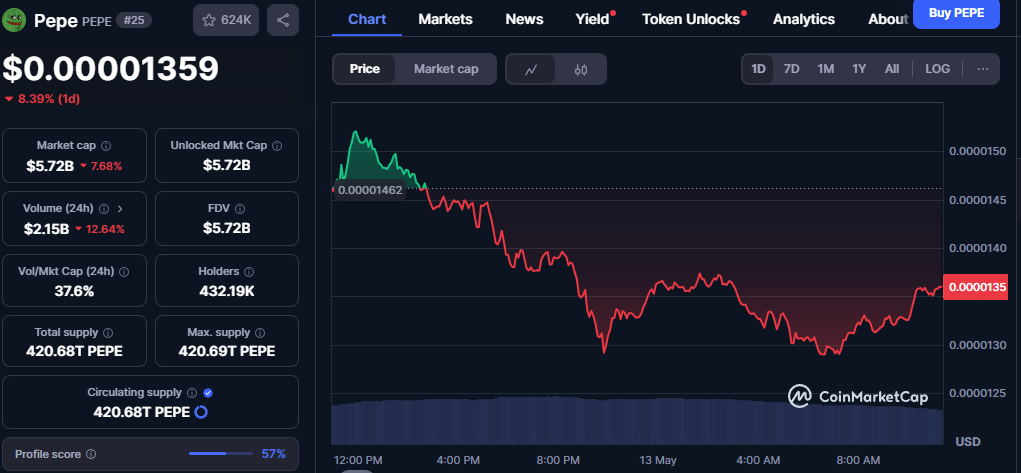Image resolution: width=1021 pixels, height=473 pixels.
Task: Click the $5.72B Market cap value
Action: [50, 165]
